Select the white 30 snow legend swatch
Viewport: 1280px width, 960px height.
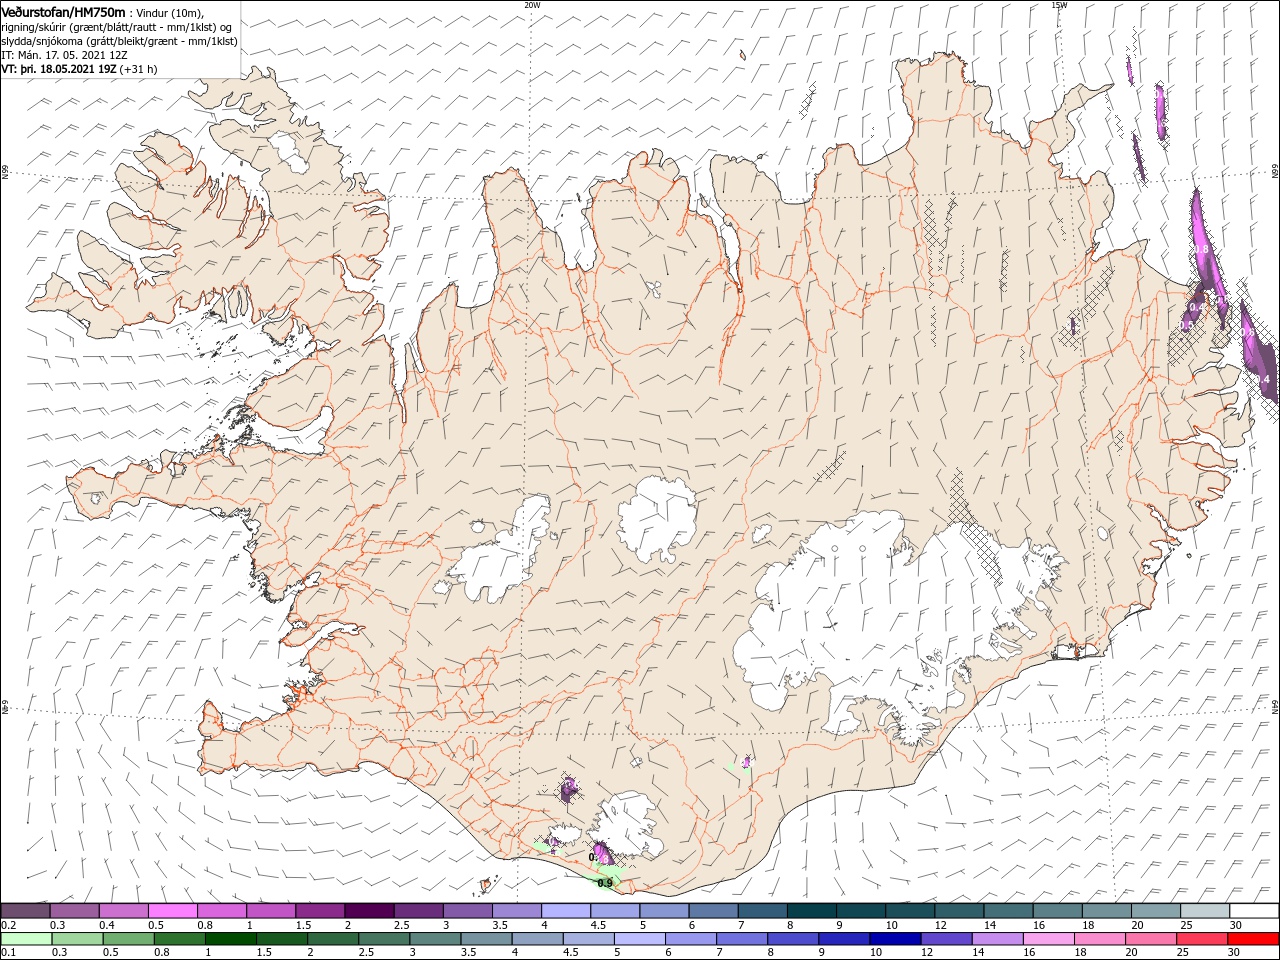(x=1255, y=911)
